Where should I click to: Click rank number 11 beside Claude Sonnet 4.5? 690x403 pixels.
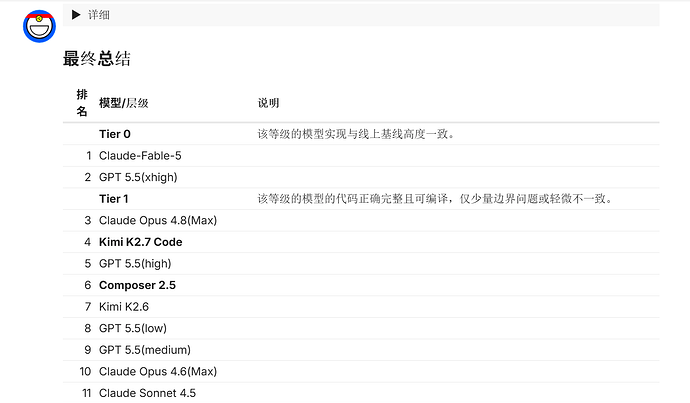point(86,392)
